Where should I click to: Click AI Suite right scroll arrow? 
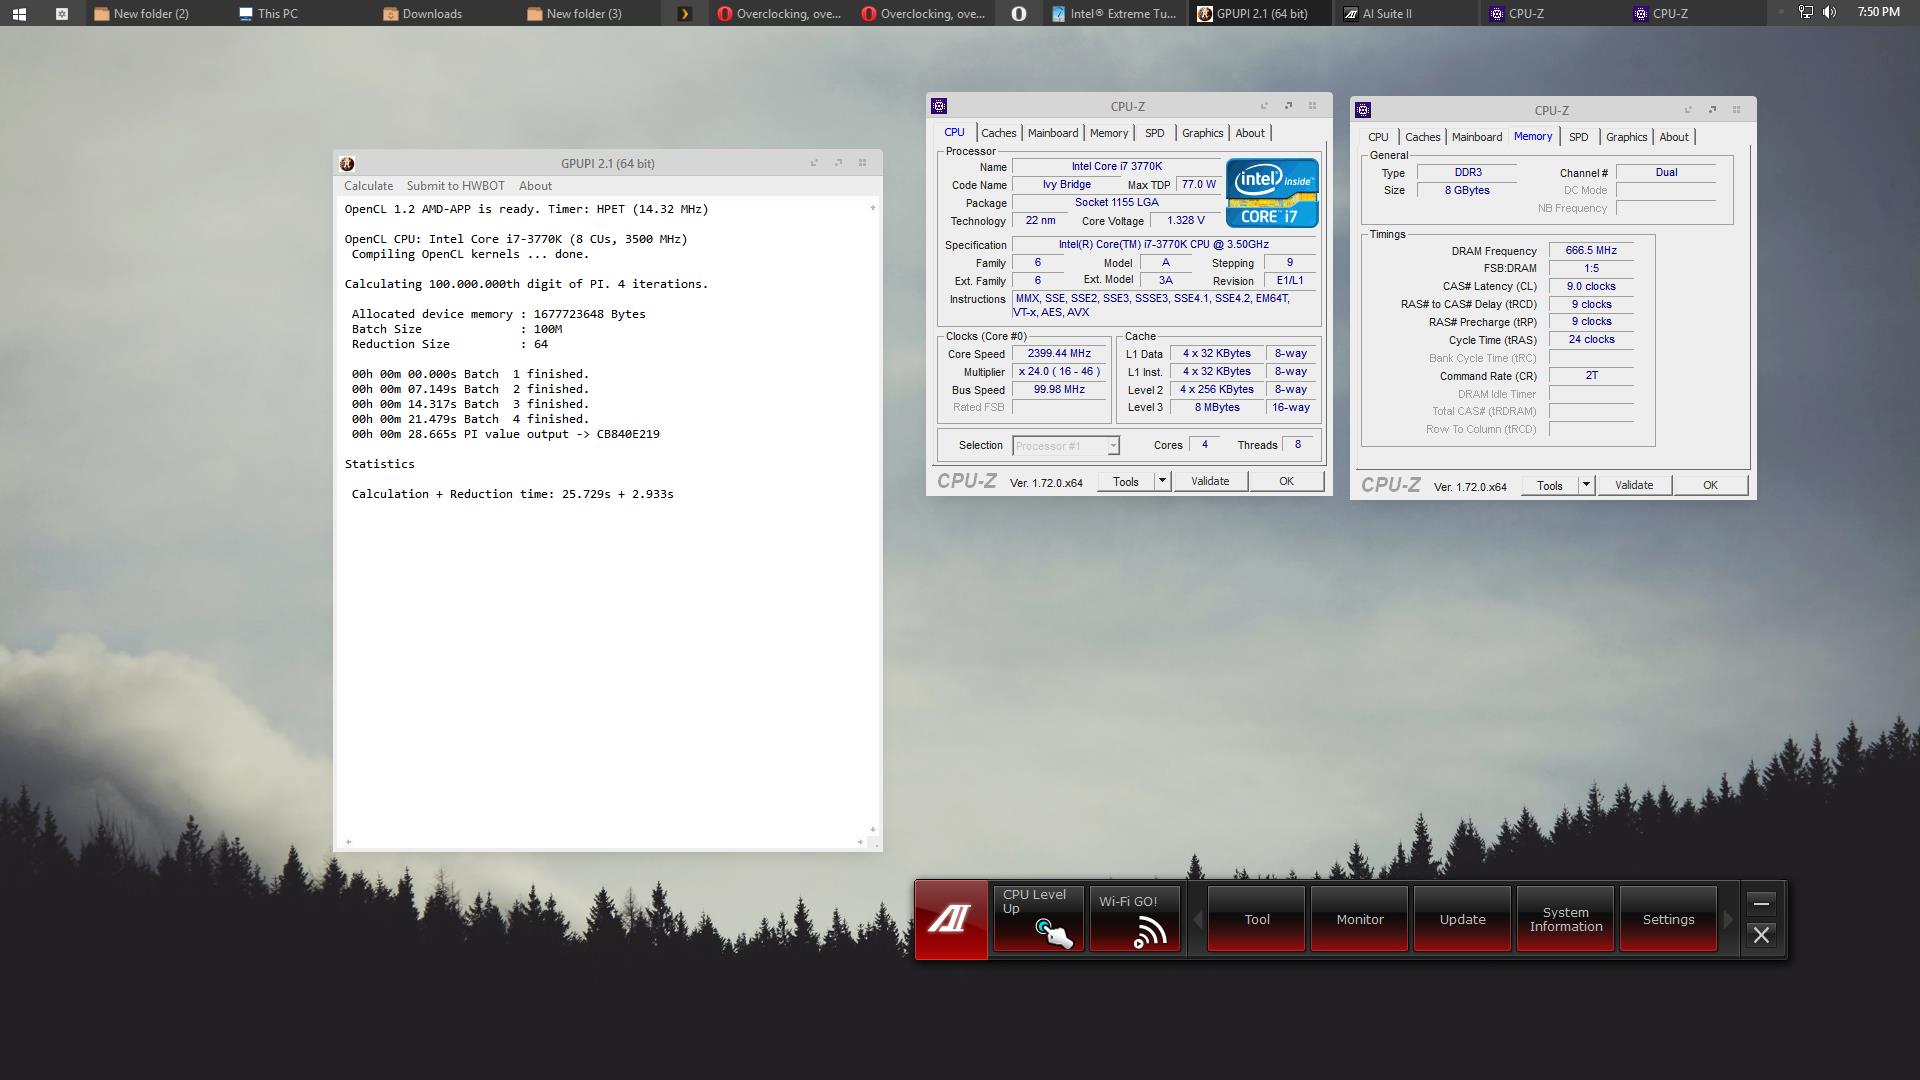(1728, 919)
